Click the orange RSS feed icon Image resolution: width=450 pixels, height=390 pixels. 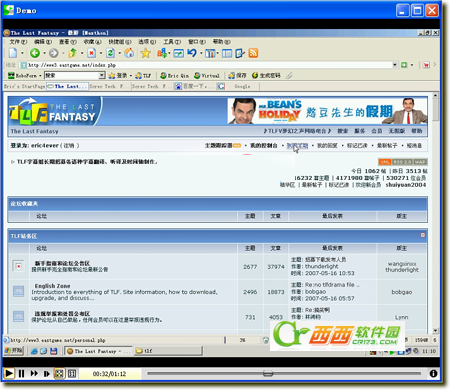pyautogui.click(x=253, y=53)
